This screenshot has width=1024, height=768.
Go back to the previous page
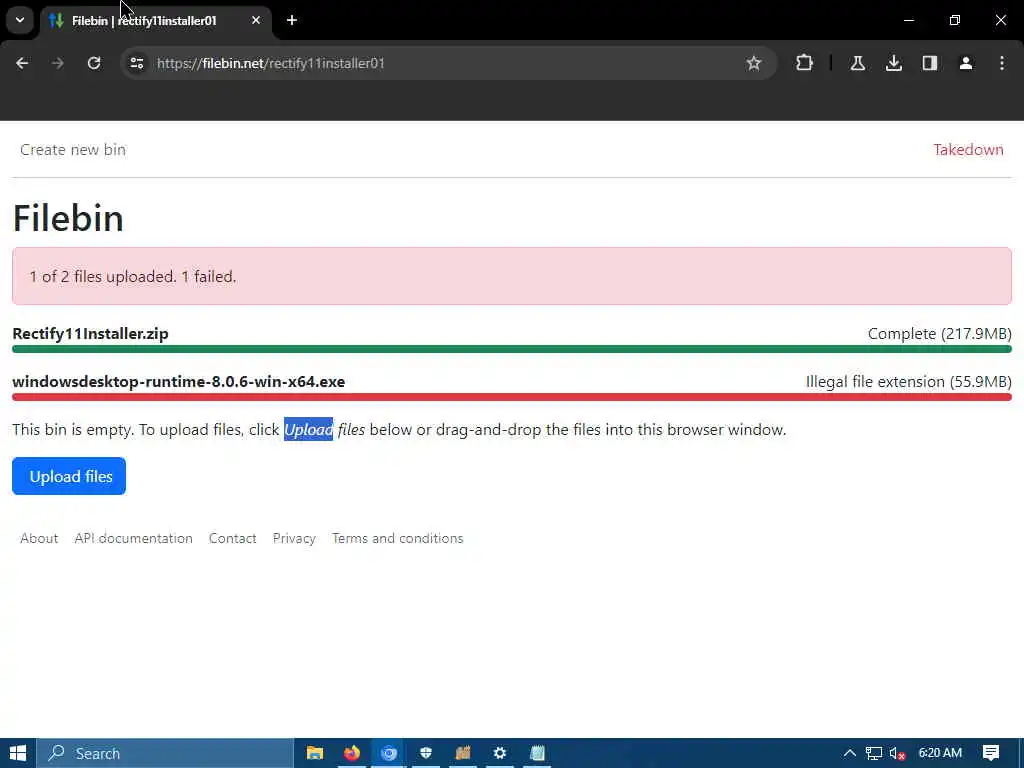(22, 63)
